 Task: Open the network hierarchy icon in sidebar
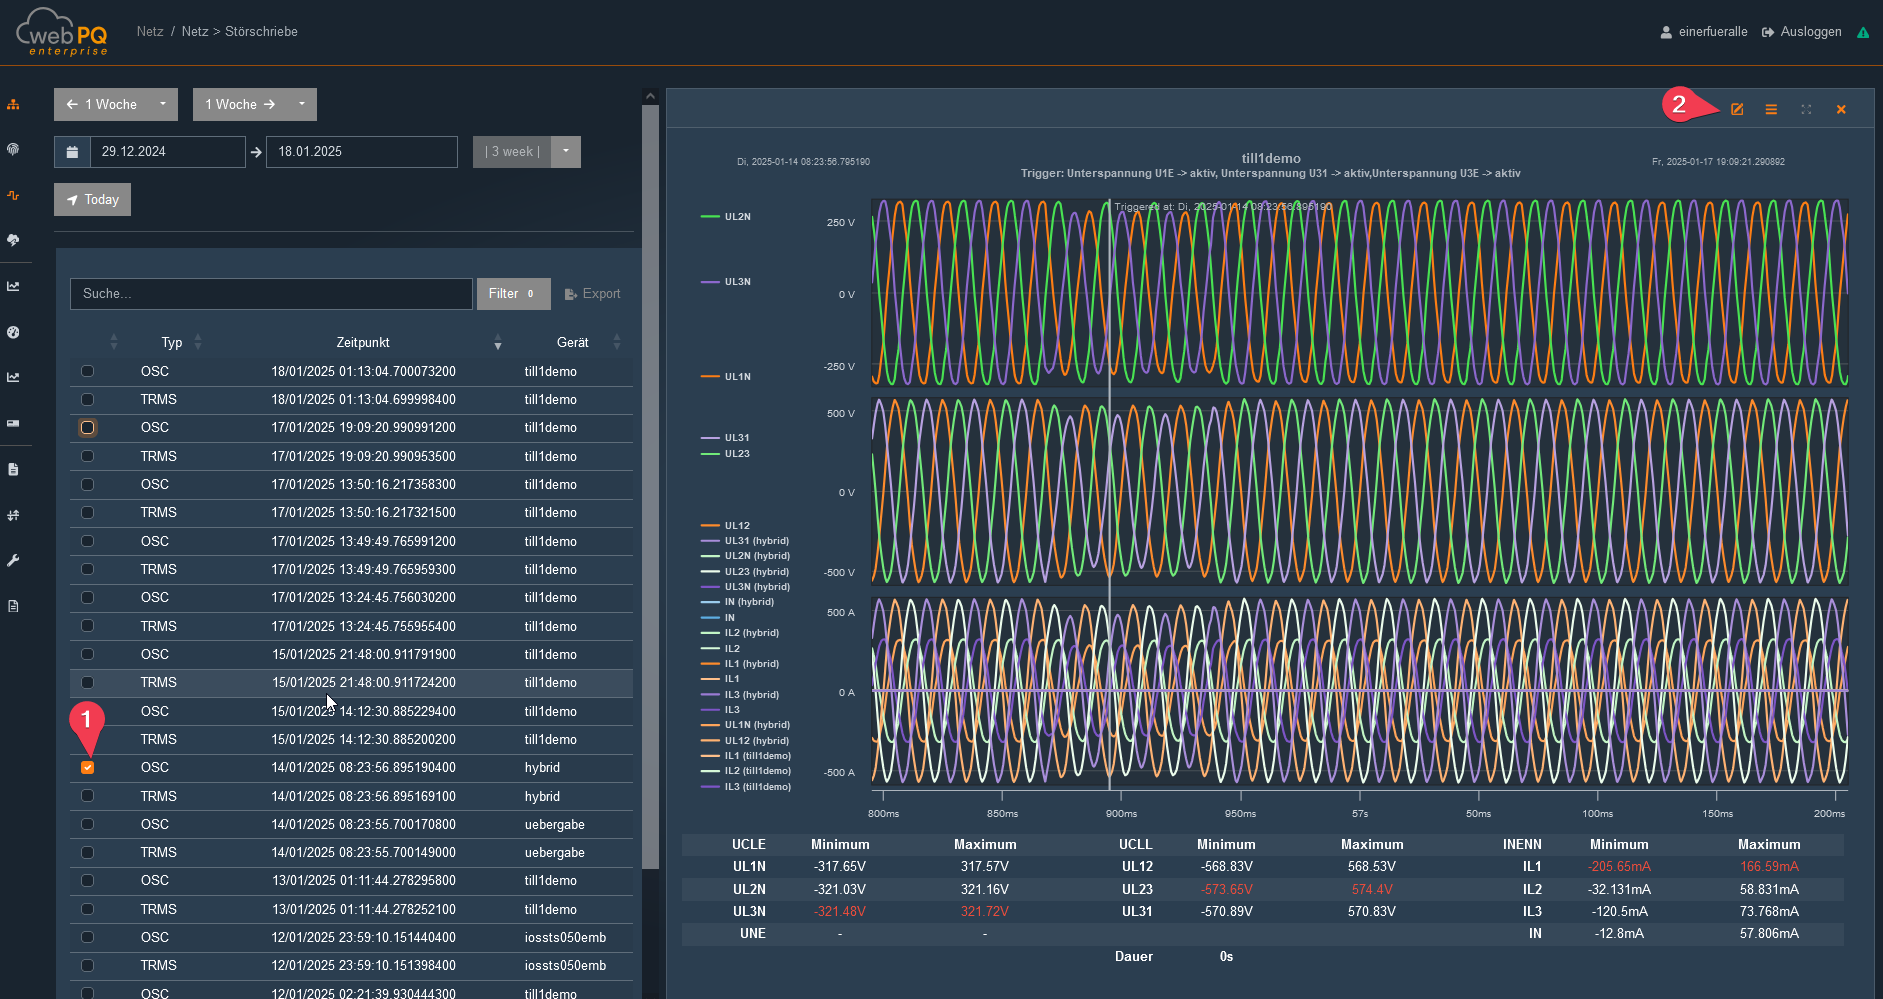coord(13,104)
